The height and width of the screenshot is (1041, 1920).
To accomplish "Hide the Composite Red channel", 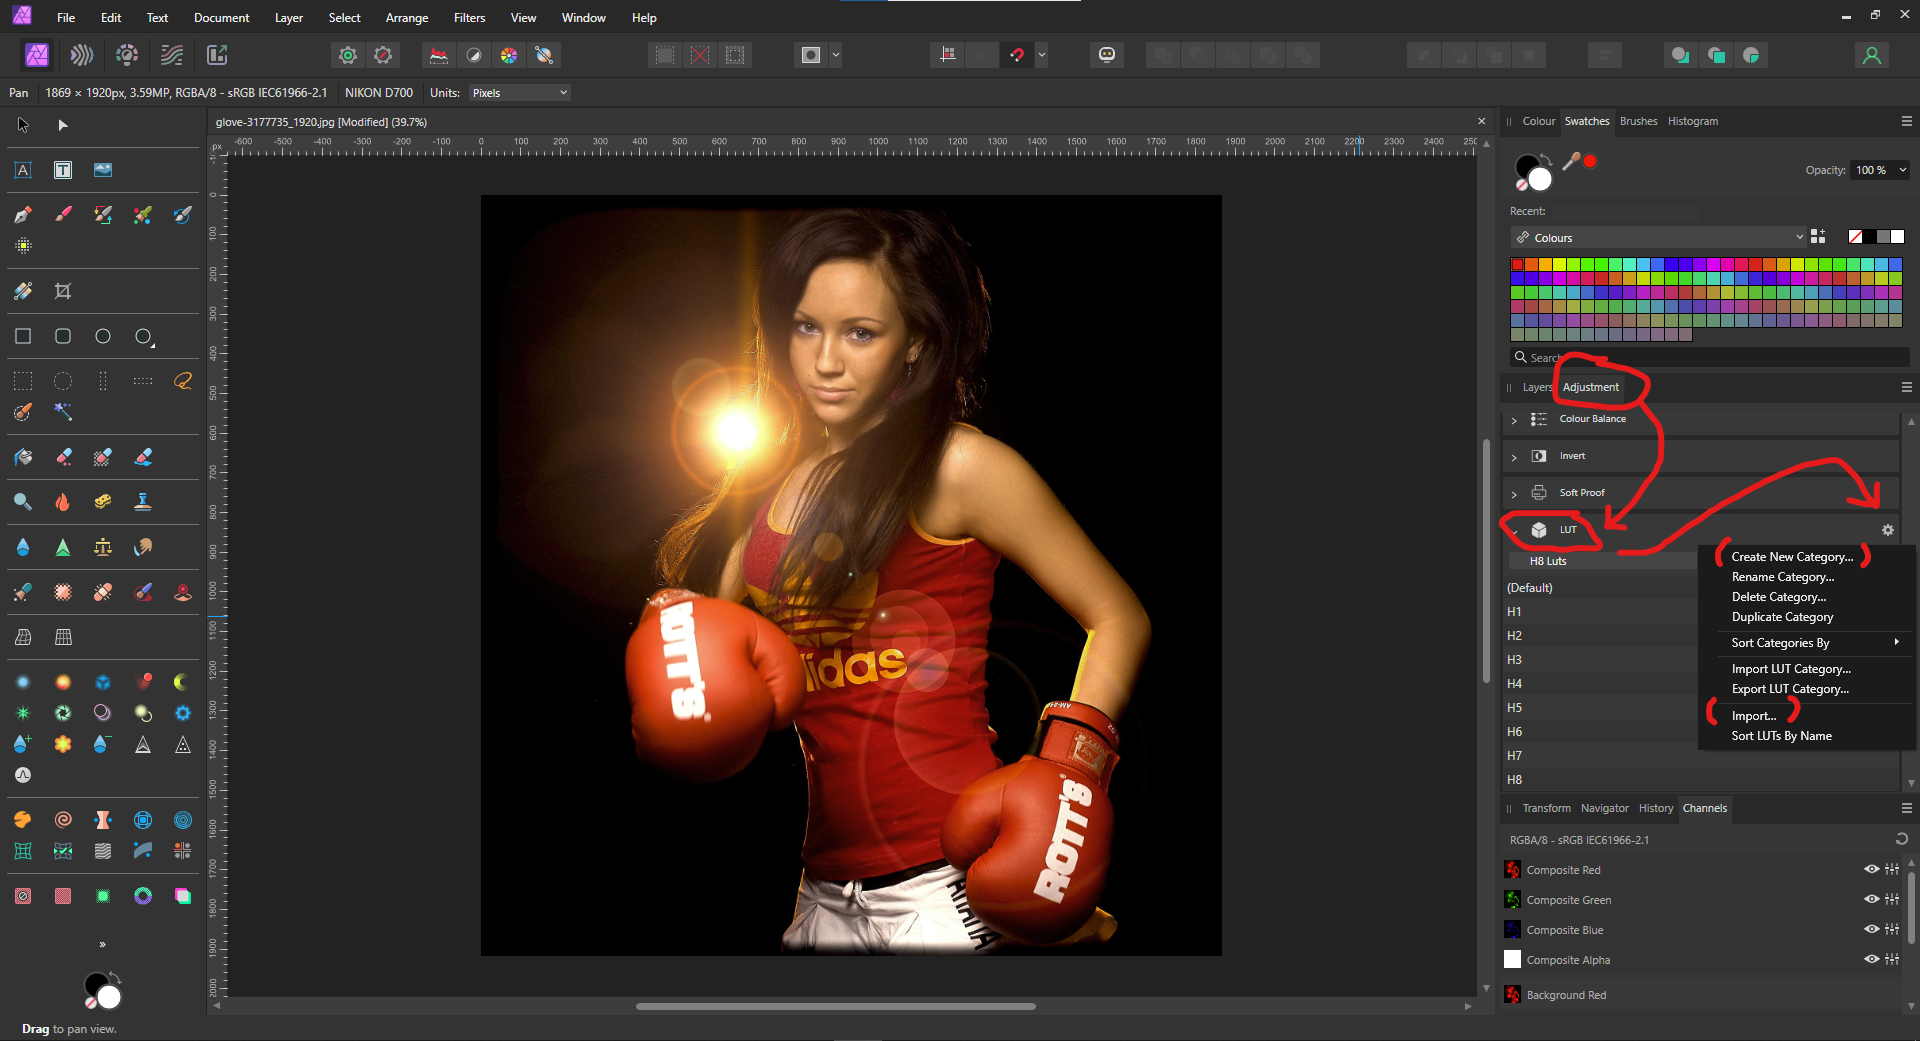I will point(1871,870).
